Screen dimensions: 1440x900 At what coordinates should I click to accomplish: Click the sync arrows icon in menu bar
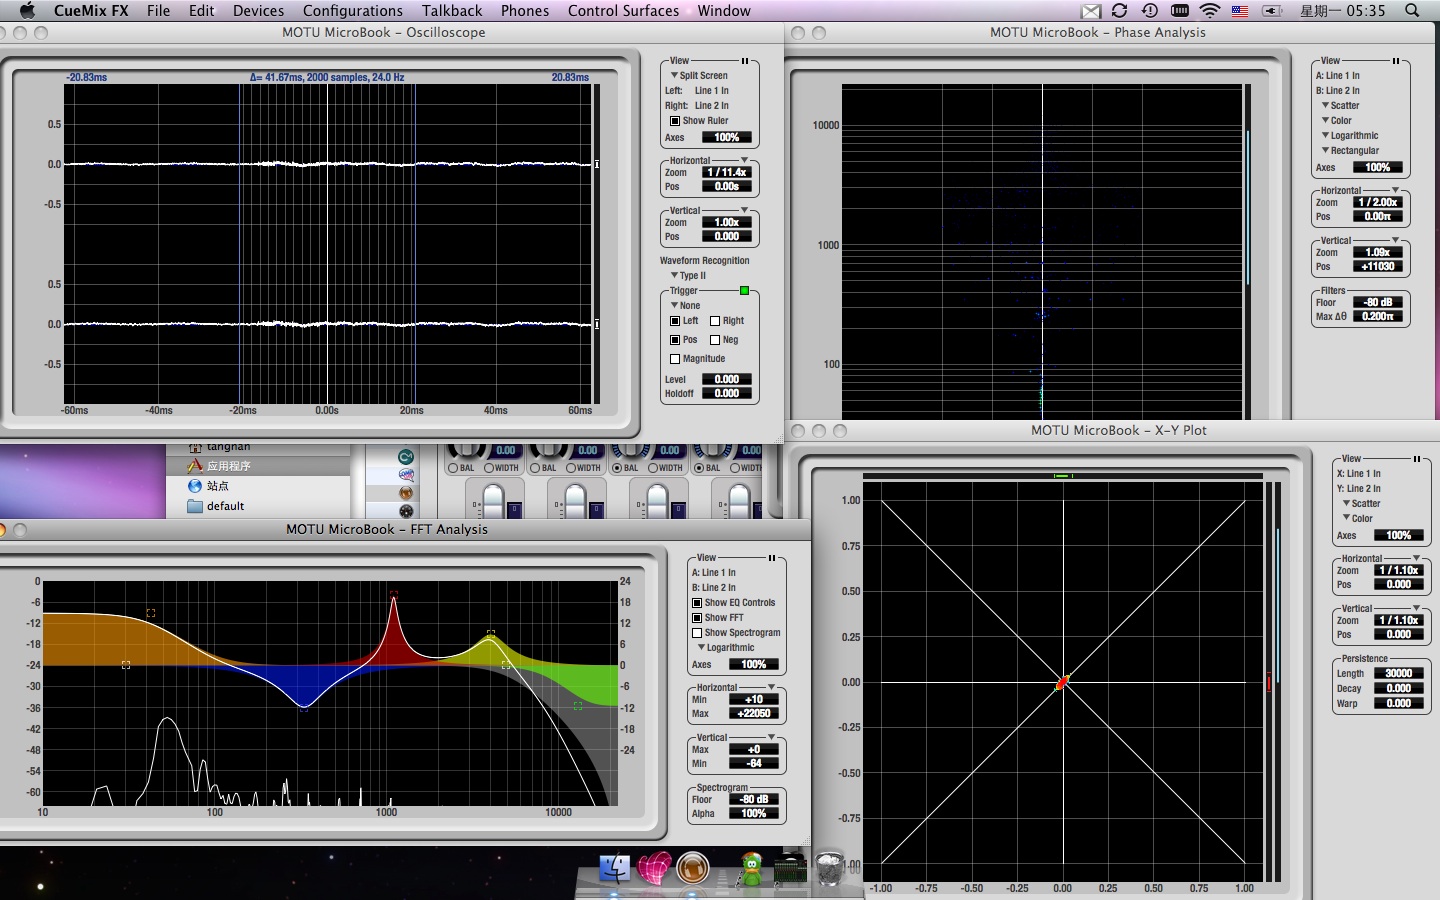(1120, 11)
